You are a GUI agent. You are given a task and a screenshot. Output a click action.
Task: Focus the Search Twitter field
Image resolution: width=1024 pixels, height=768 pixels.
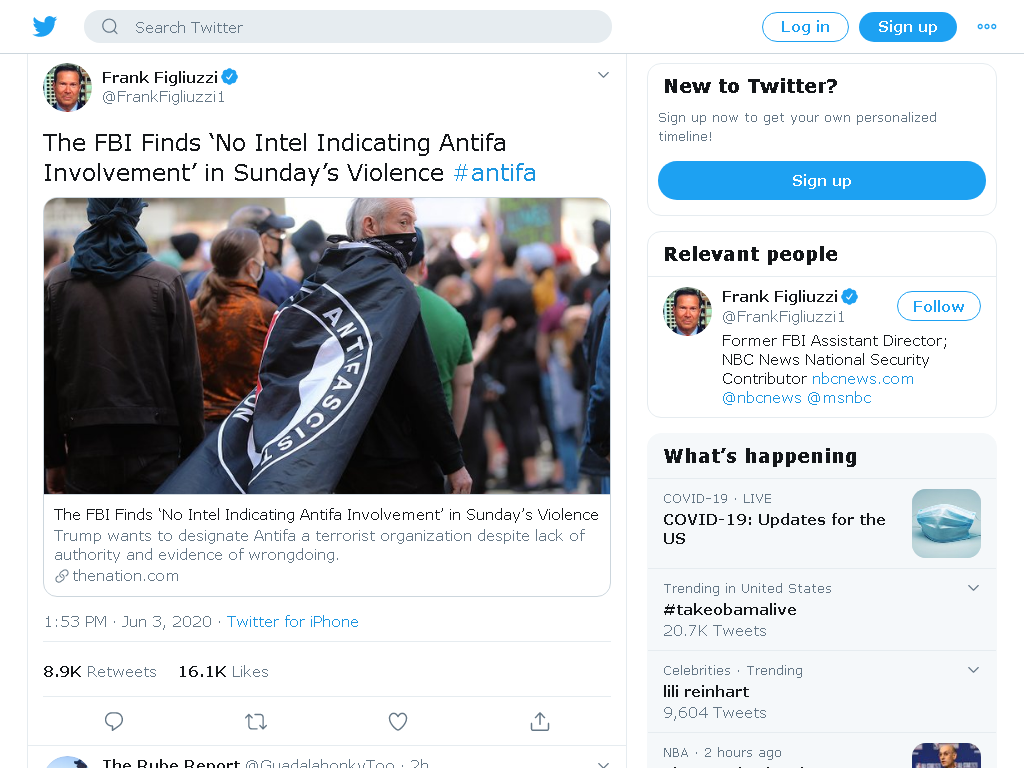point(348,27)
